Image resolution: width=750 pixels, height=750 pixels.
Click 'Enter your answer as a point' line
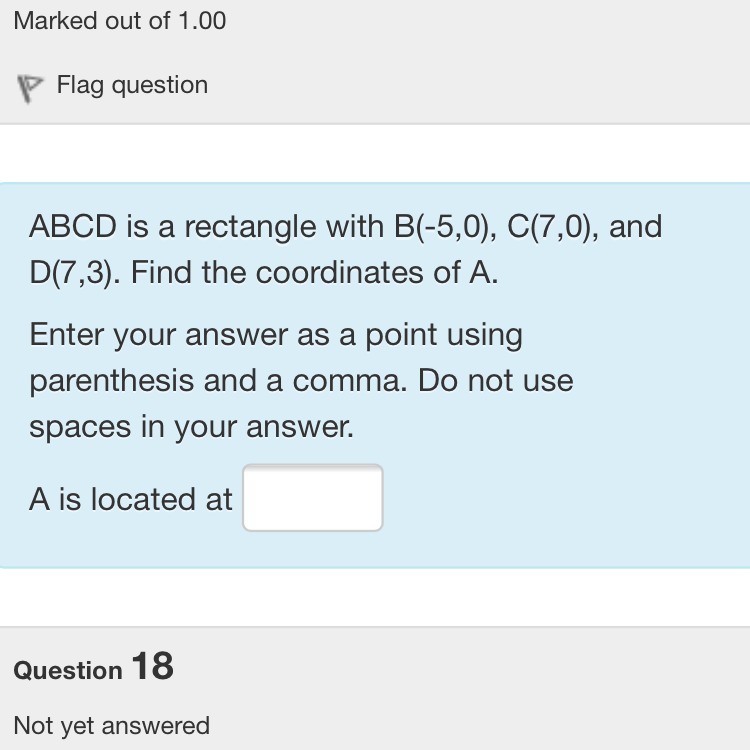point(276,335)
